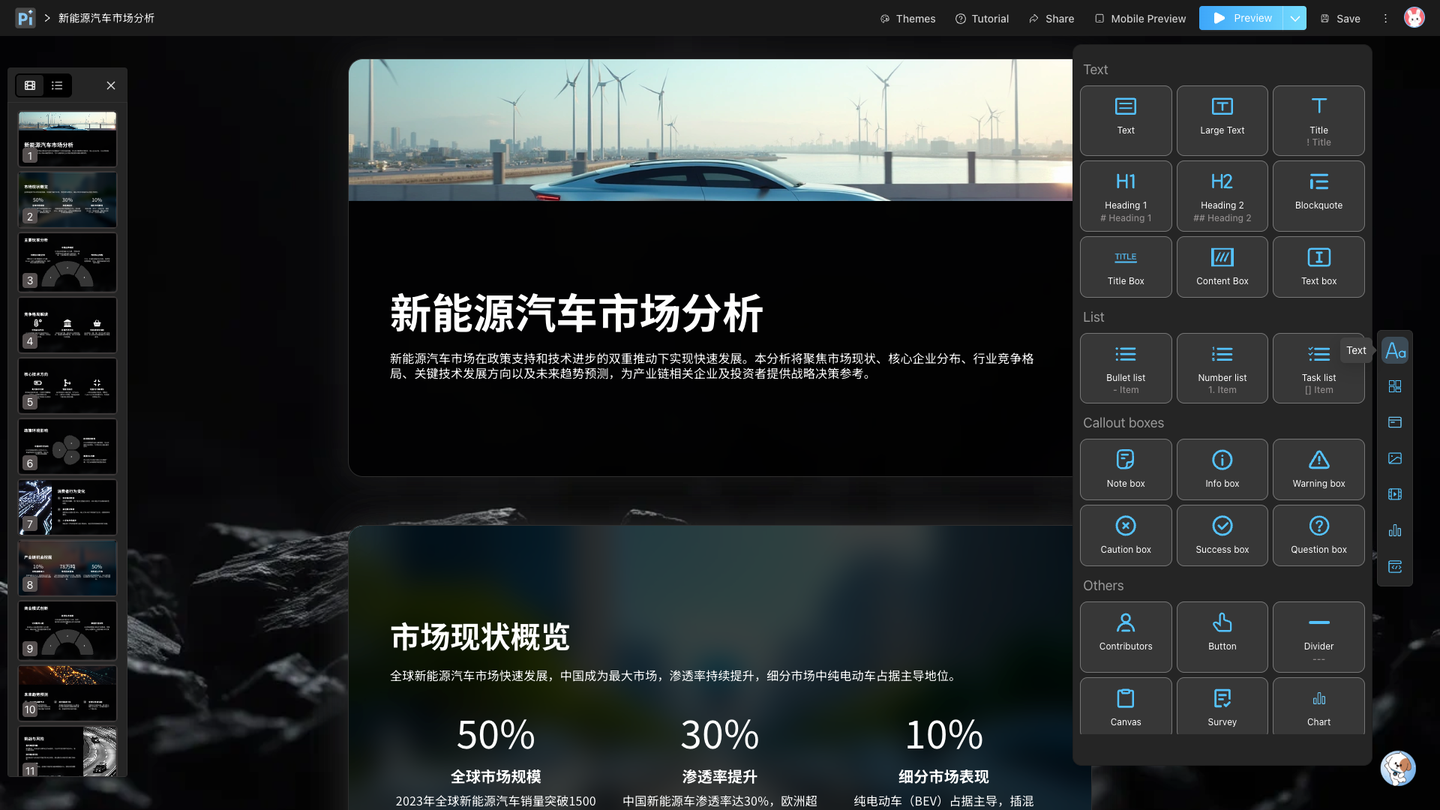Select the layout blocks icon in right toolbar

coord(1395,385)
